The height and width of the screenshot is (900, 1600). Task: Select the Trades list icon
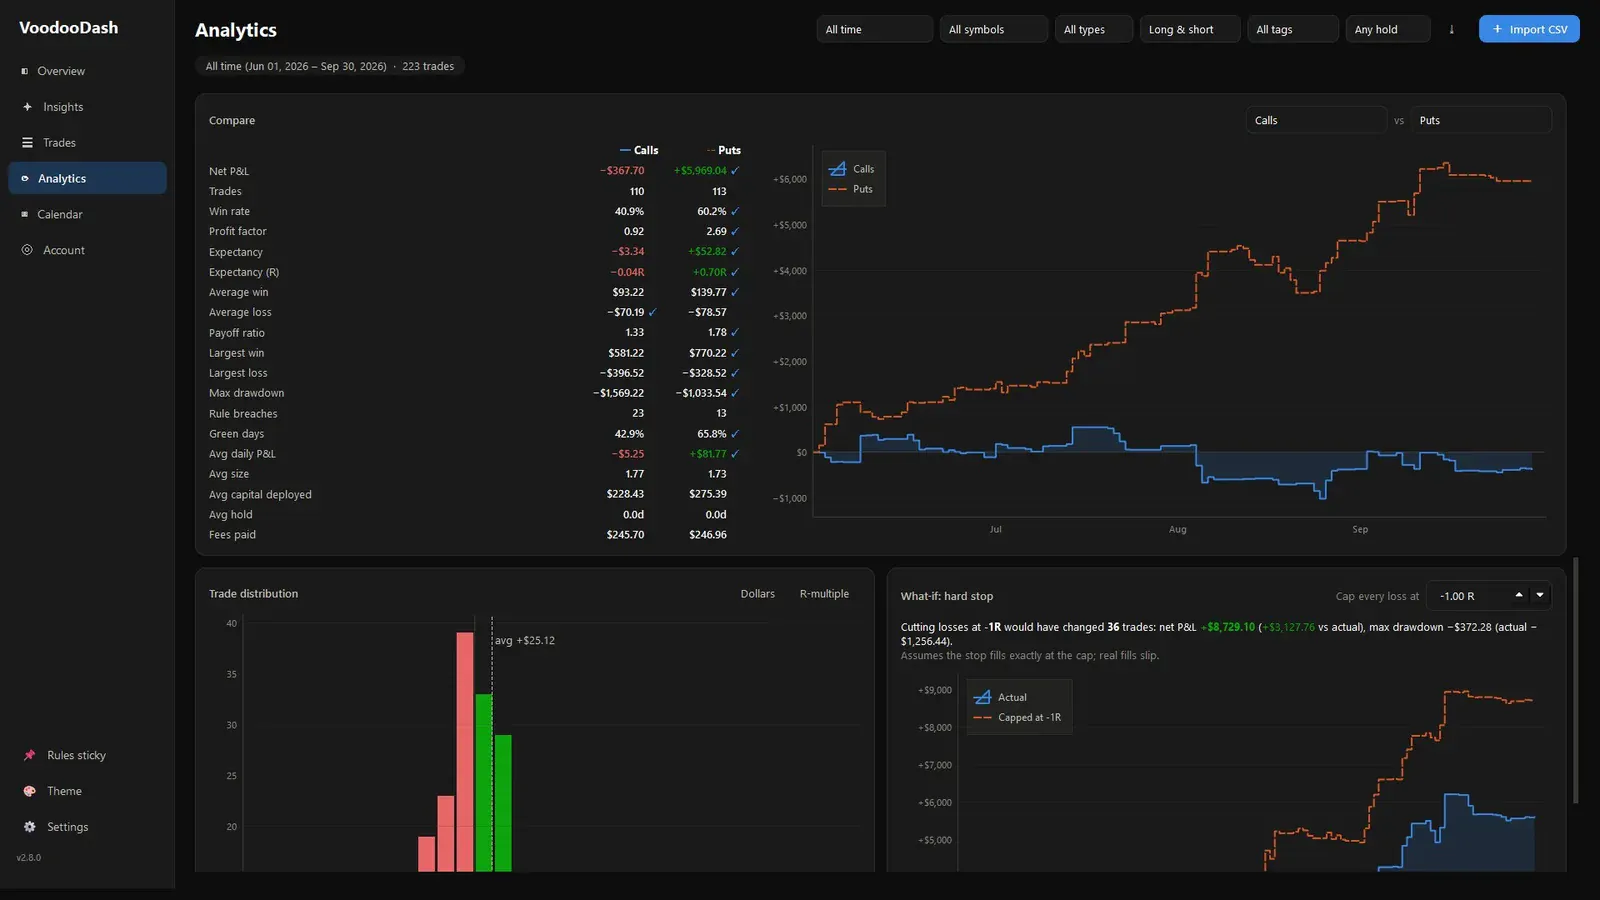pos(27,143)
